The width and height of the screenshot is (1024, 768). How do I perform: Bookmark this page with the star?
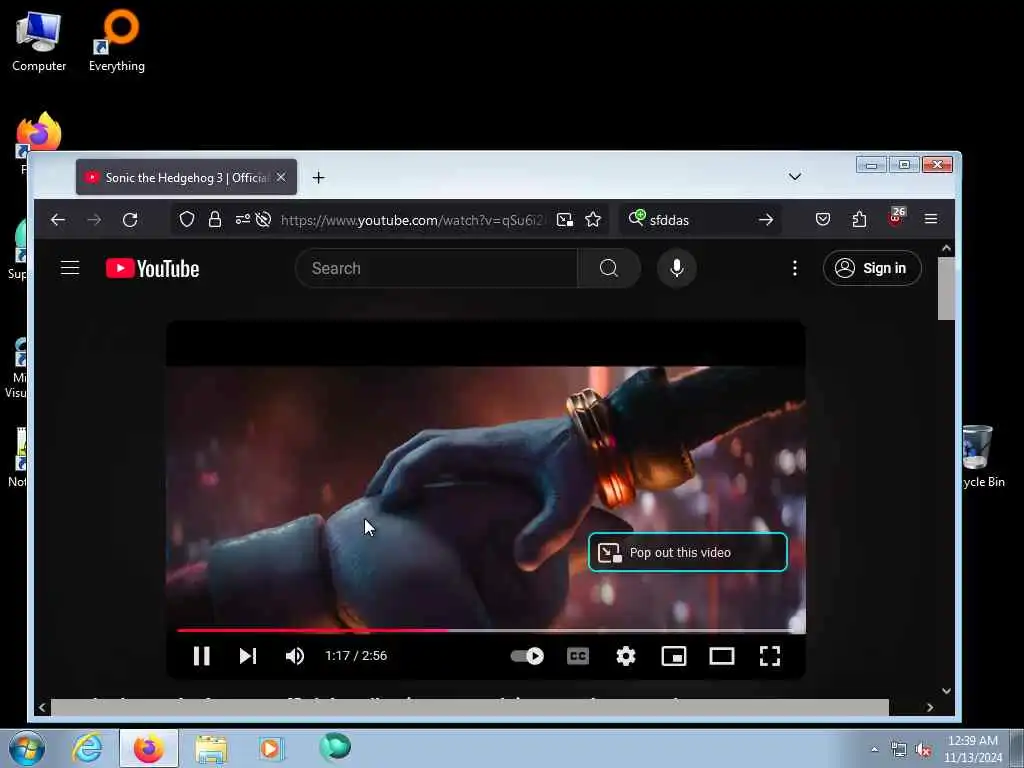tap(593, 219)
